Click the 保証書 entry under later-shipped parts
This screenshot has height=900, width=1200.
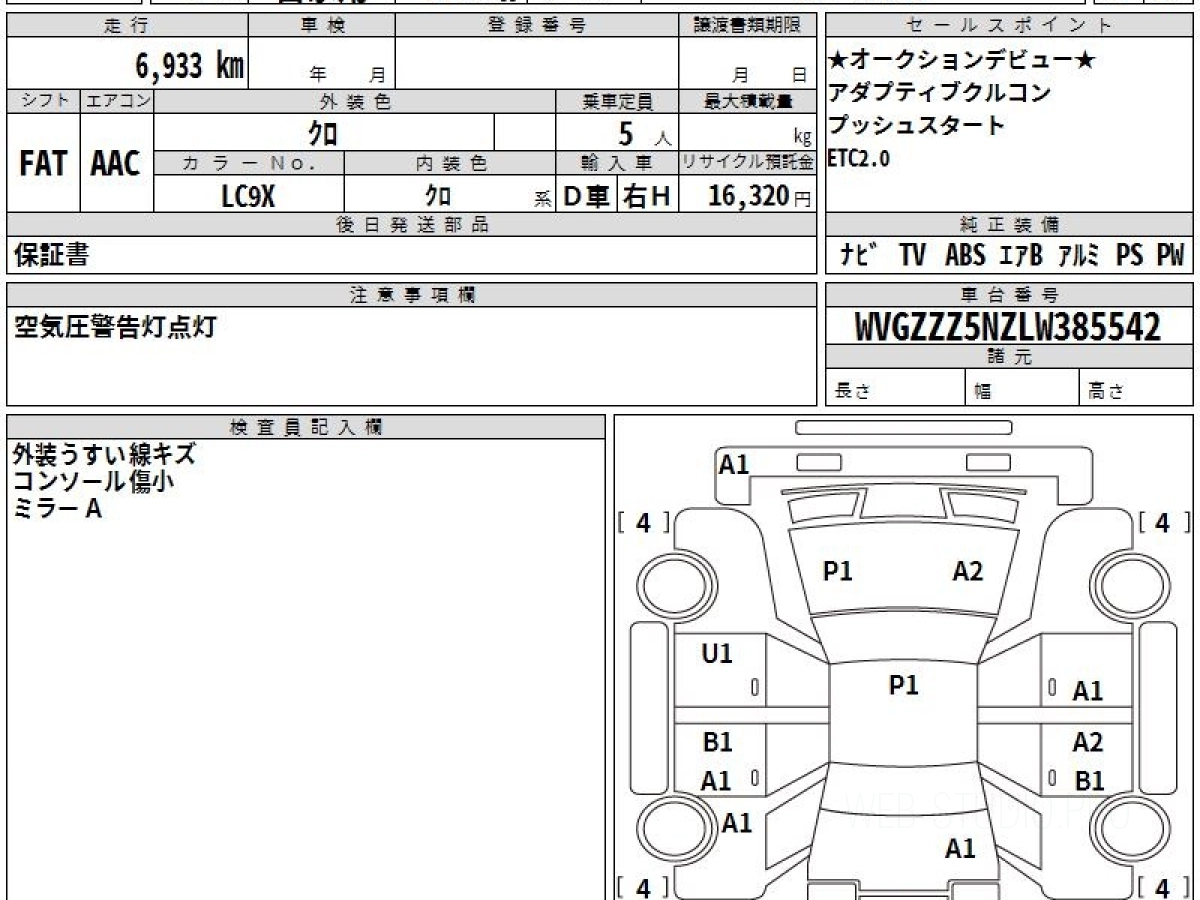tap(51, 255)
